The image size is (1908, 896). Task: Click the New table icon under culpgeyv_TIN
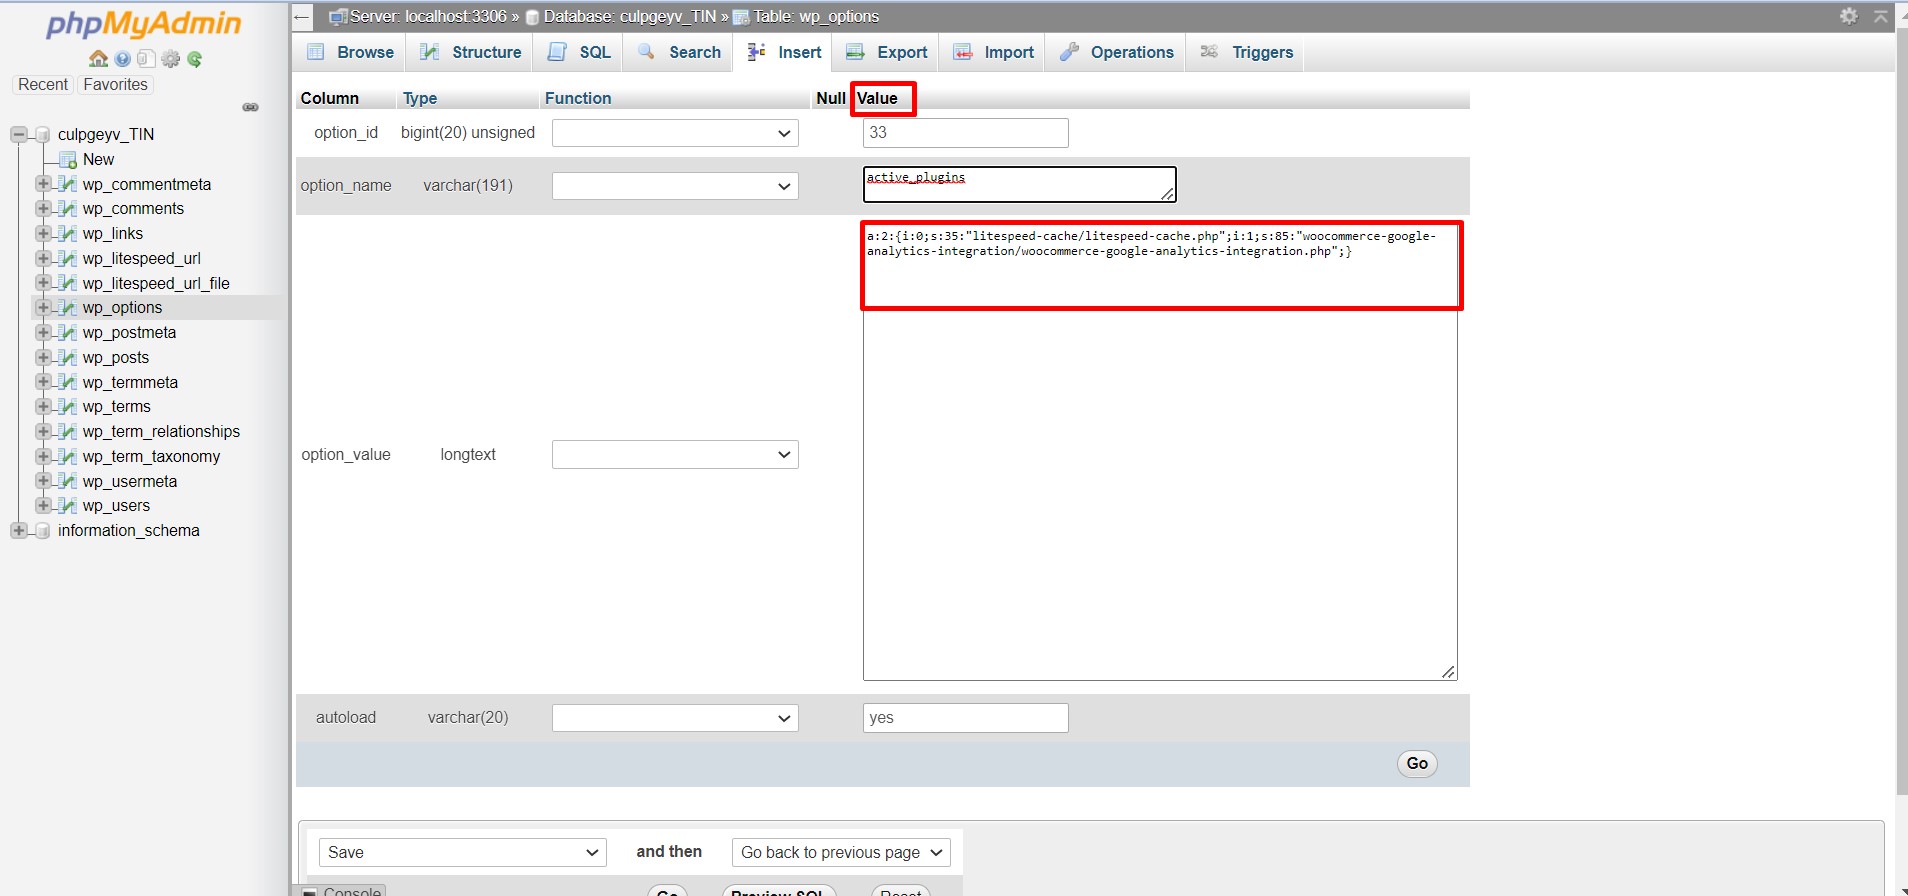(67, 160)
